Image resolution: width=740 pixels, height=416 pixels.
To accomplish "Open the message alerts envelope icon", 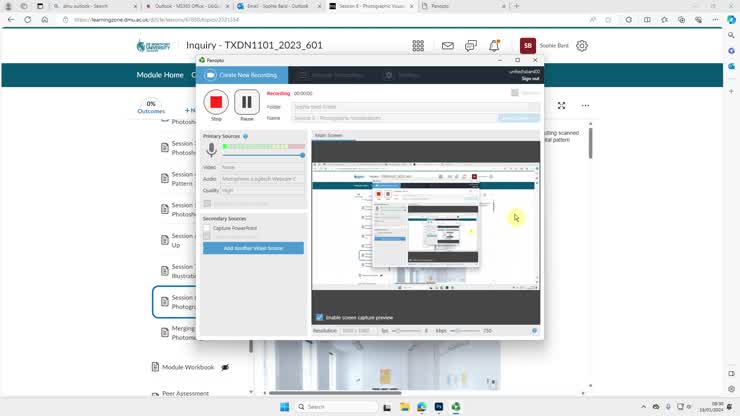I will 447,46.
